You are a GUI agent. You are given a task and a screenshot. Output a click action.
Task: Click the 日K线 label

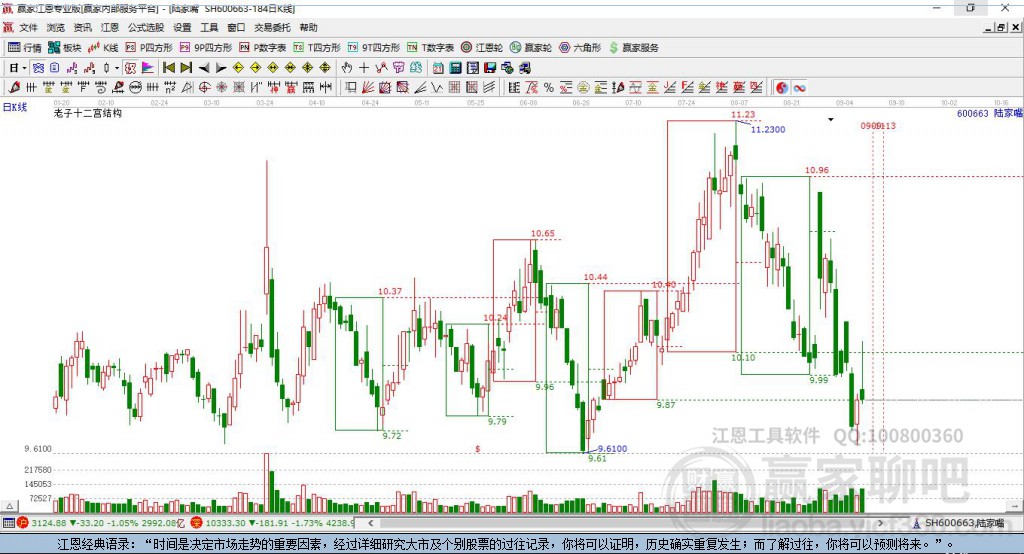coord(15,107)
